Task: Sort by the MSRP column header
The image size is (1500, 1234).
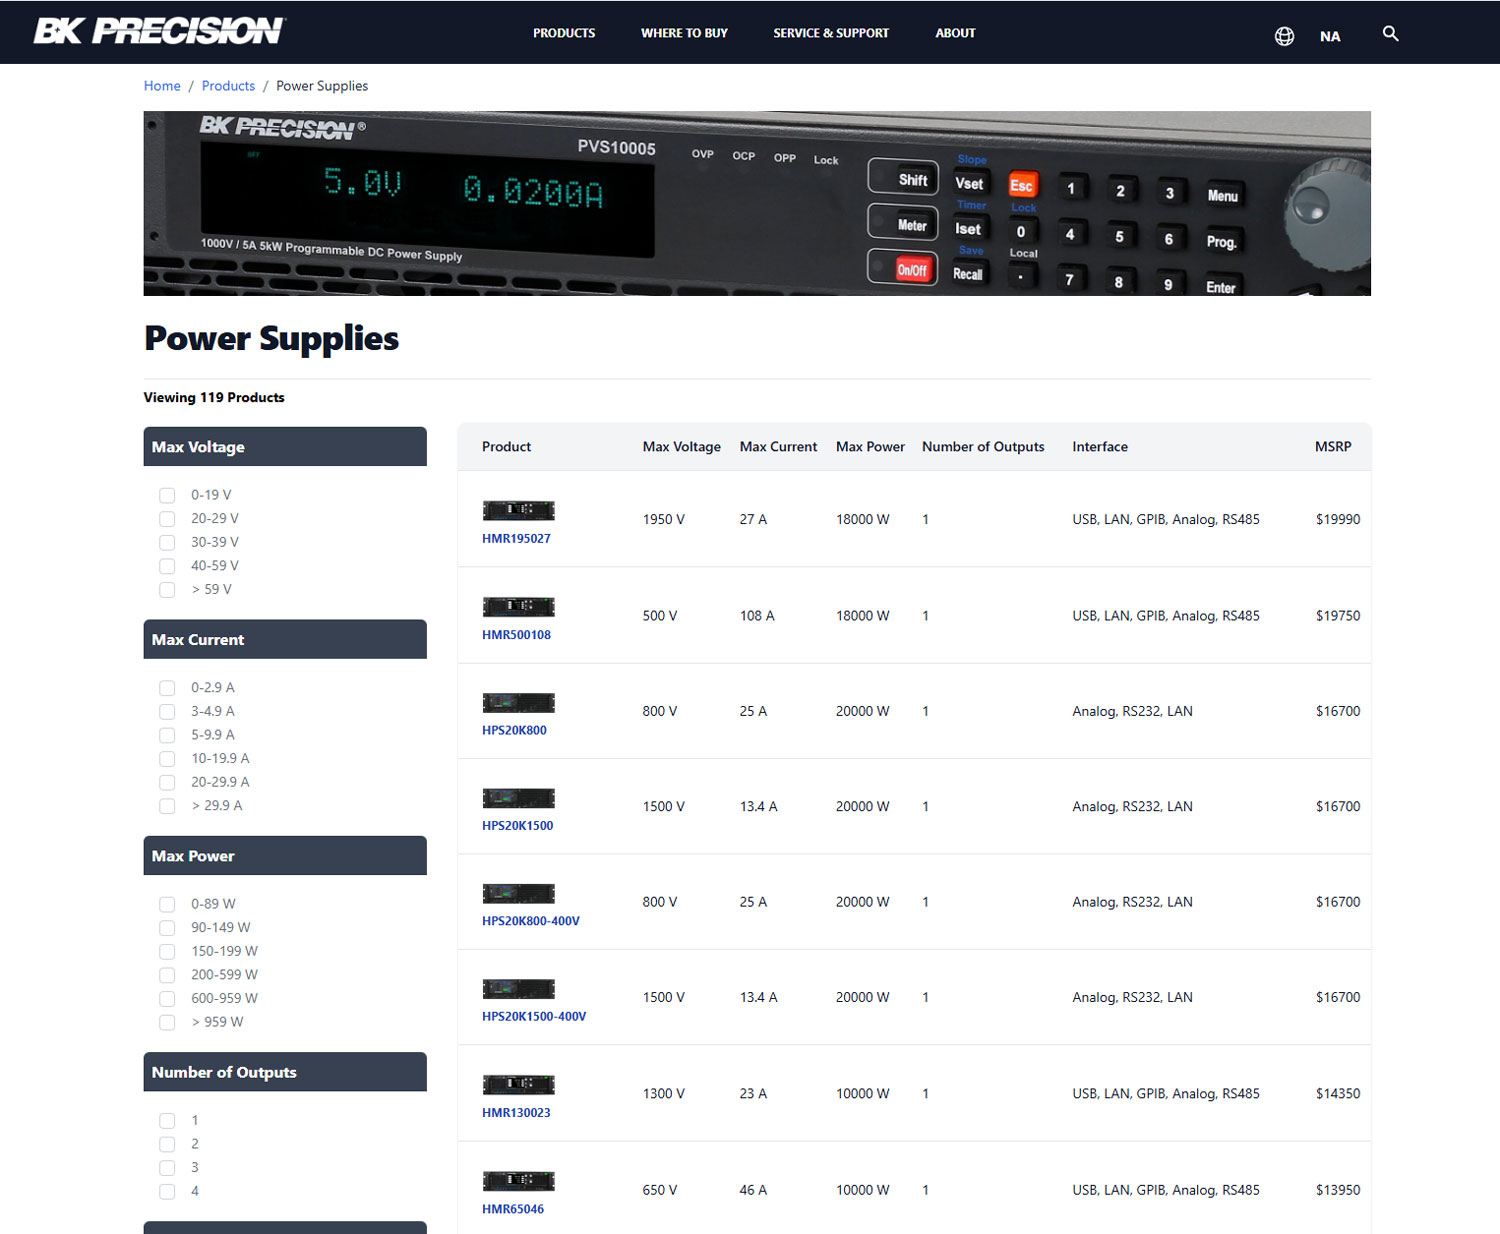Action: point(1334,446)
